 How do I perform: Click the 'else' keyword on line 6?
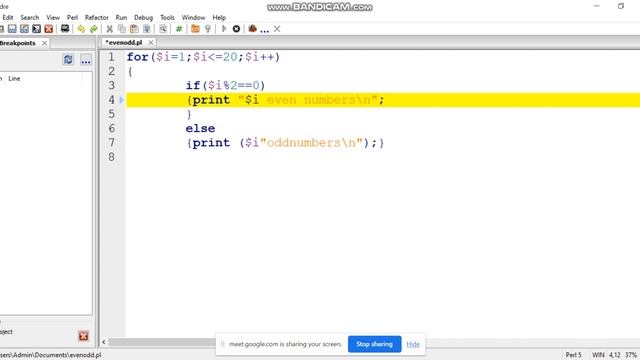coord(200,128)
